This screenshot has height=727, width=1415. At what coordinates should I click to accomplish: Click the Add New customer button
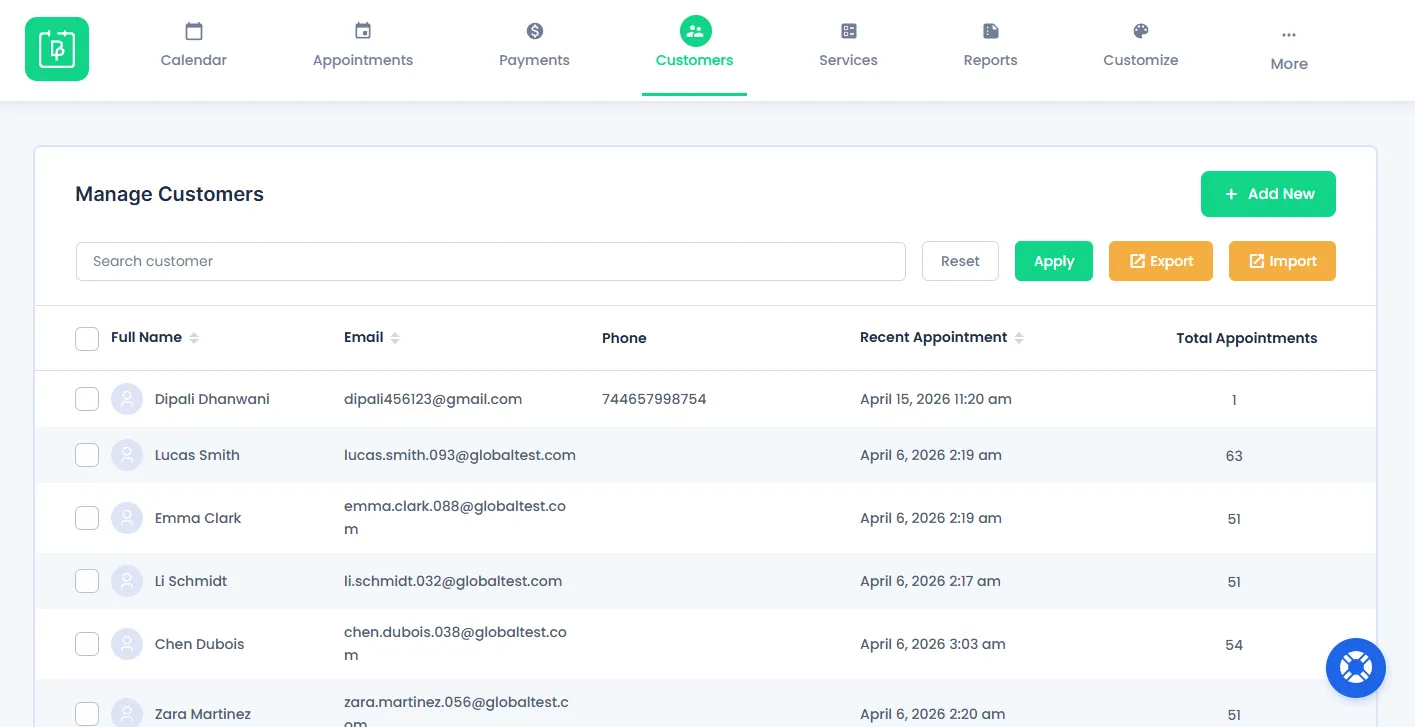1268,194
